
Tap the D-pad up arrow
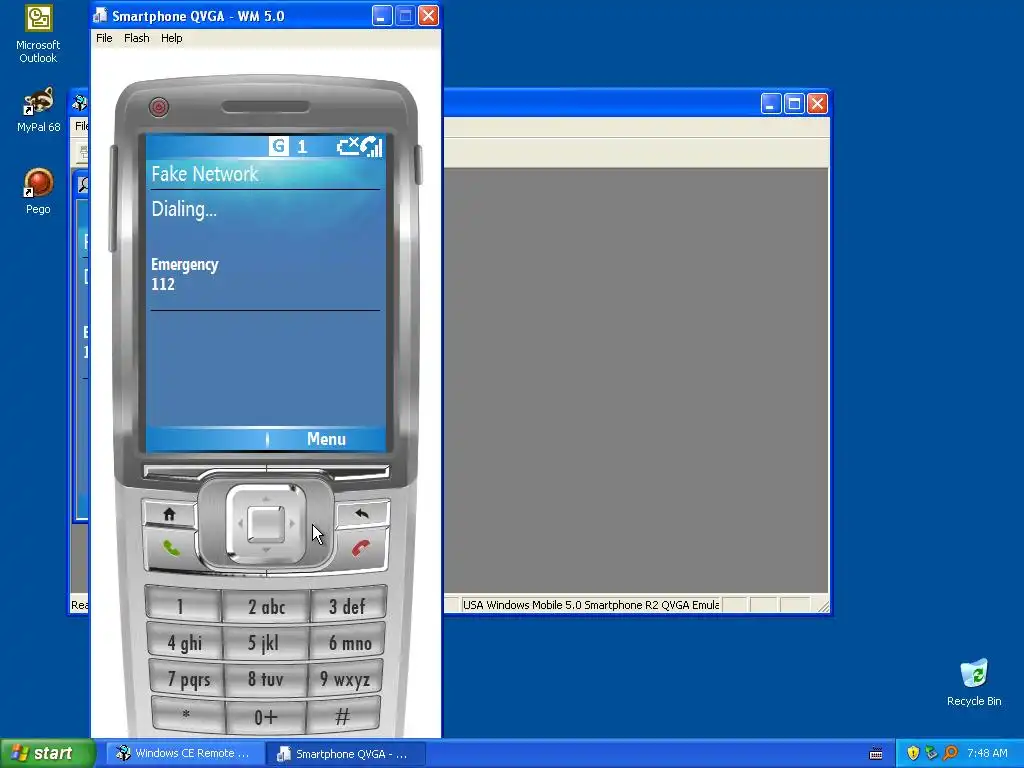[266, 498]
